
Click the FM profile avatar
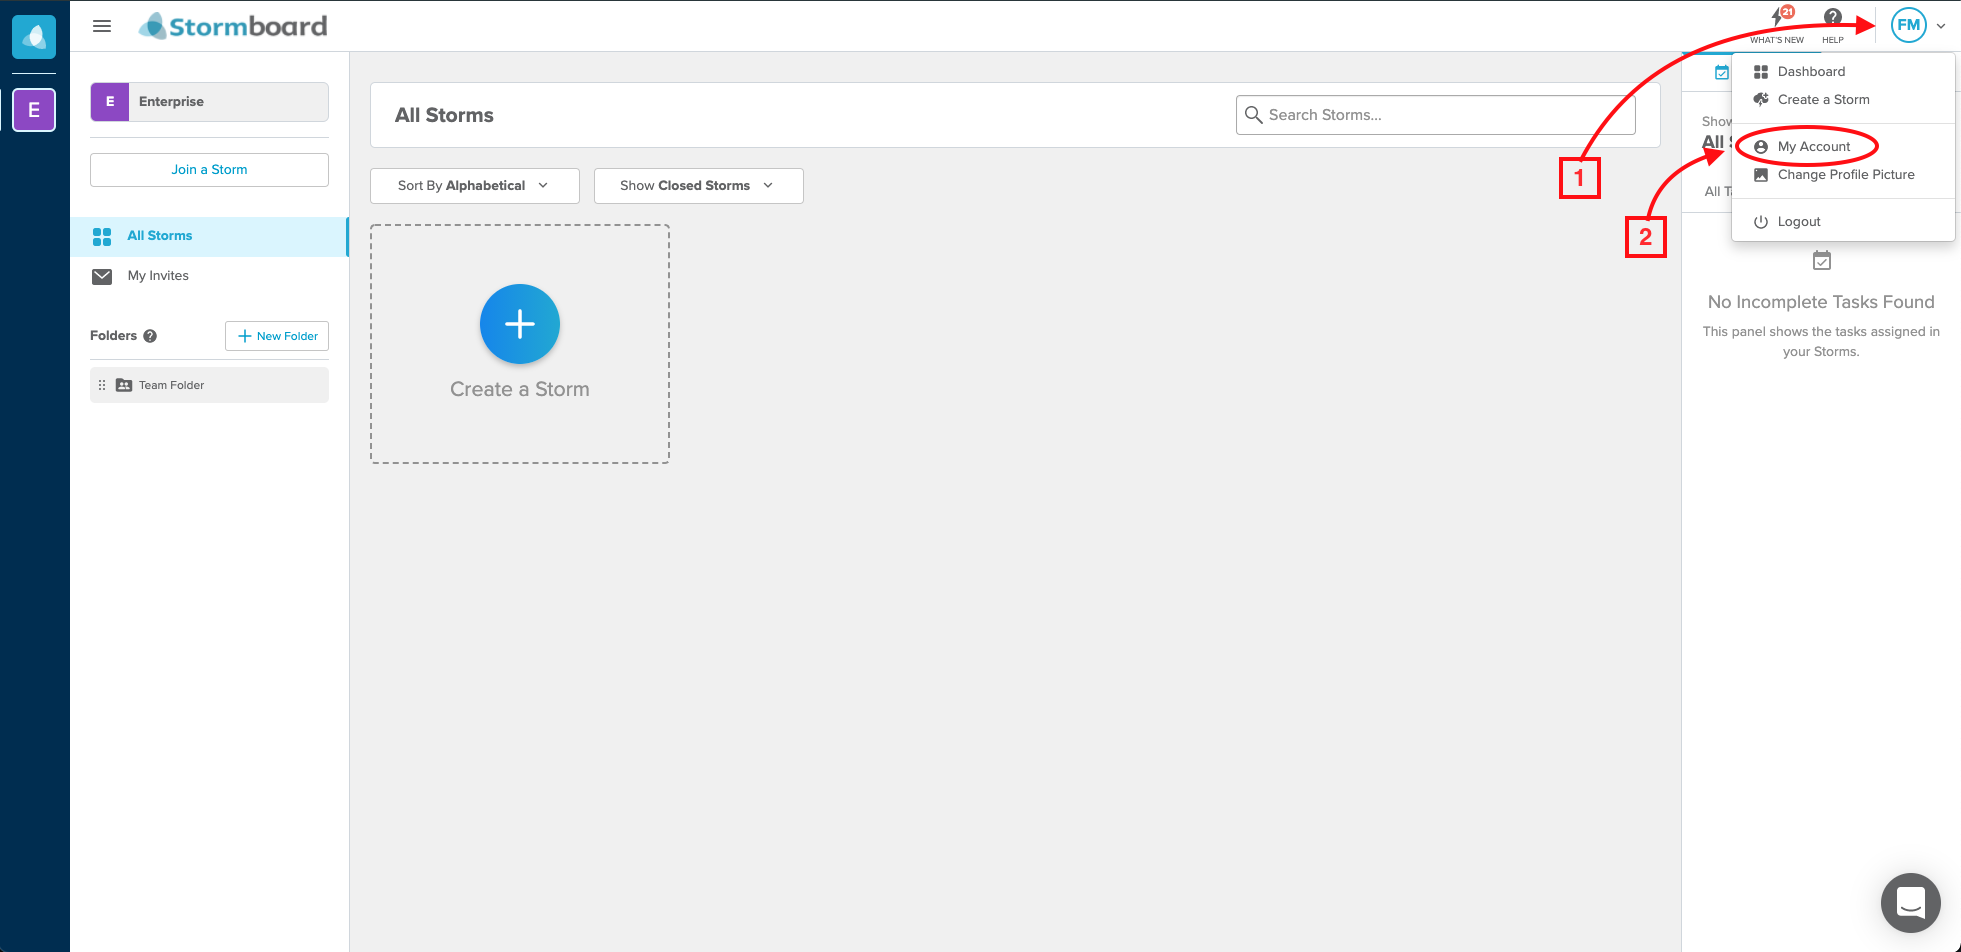(x=1908, y=25)
